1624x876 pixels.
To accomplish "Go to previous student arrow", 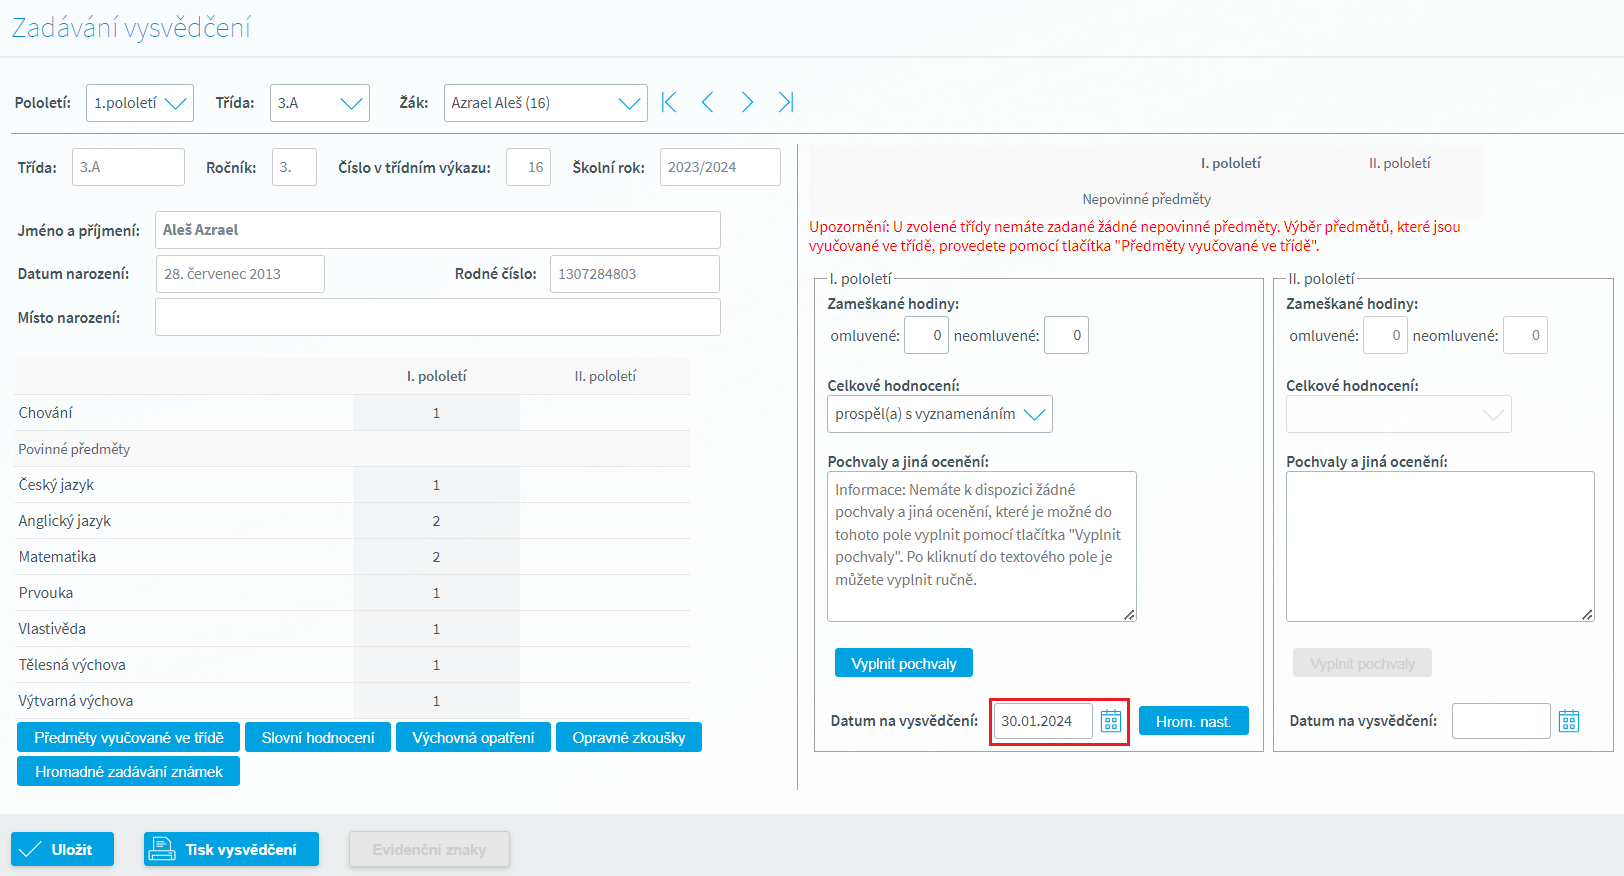I will click(707, 102).
